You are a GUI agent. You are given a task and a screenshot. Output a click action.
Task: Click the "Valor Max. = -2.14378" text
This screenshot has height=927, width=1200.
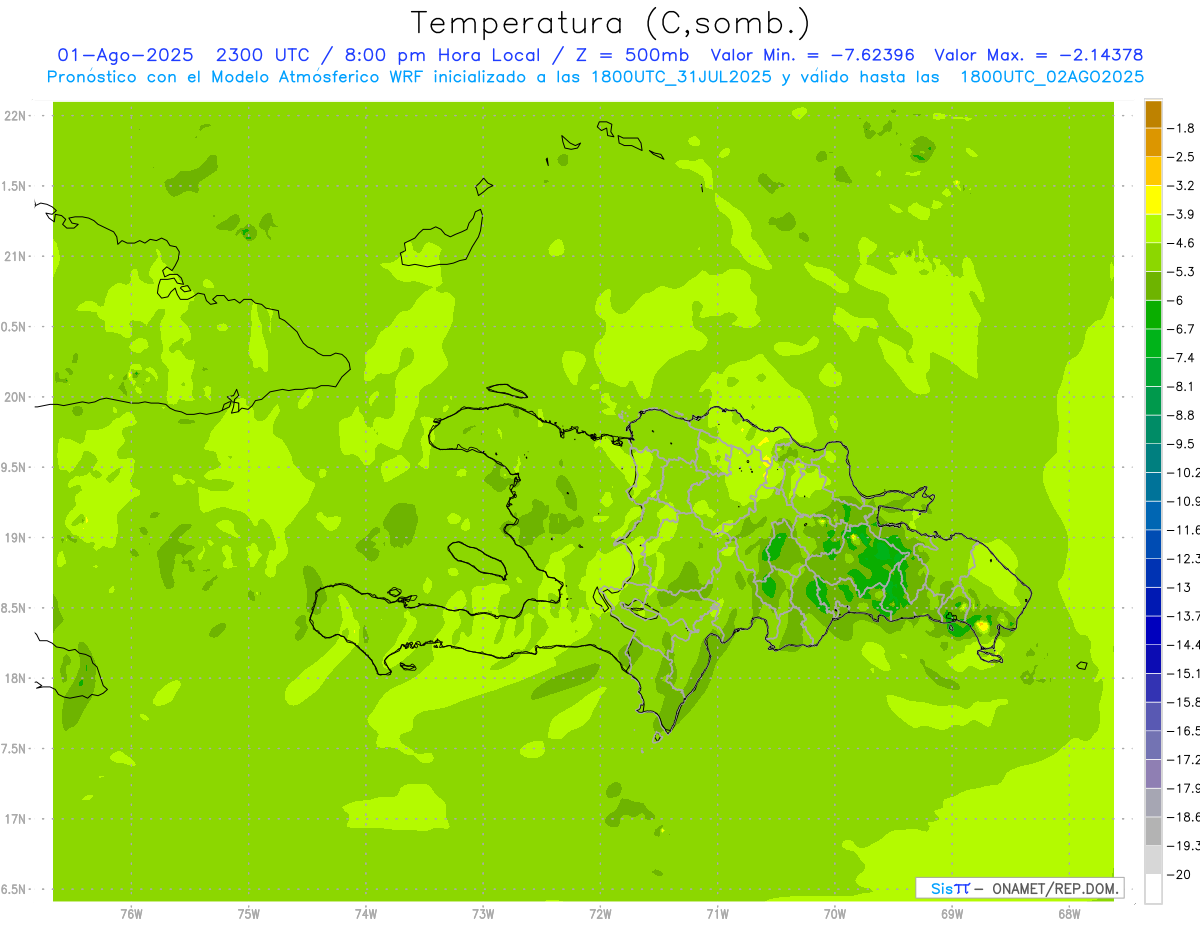(x=1038, y=55)
